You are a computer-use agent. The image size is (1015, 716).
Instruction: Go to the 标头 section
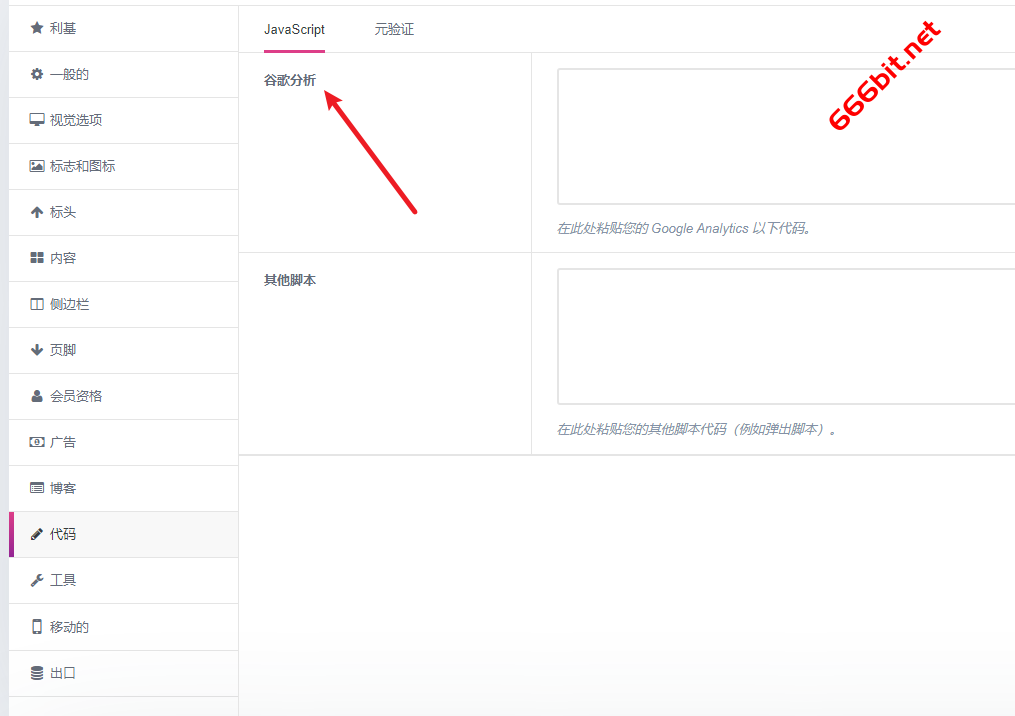click(124, 212)
